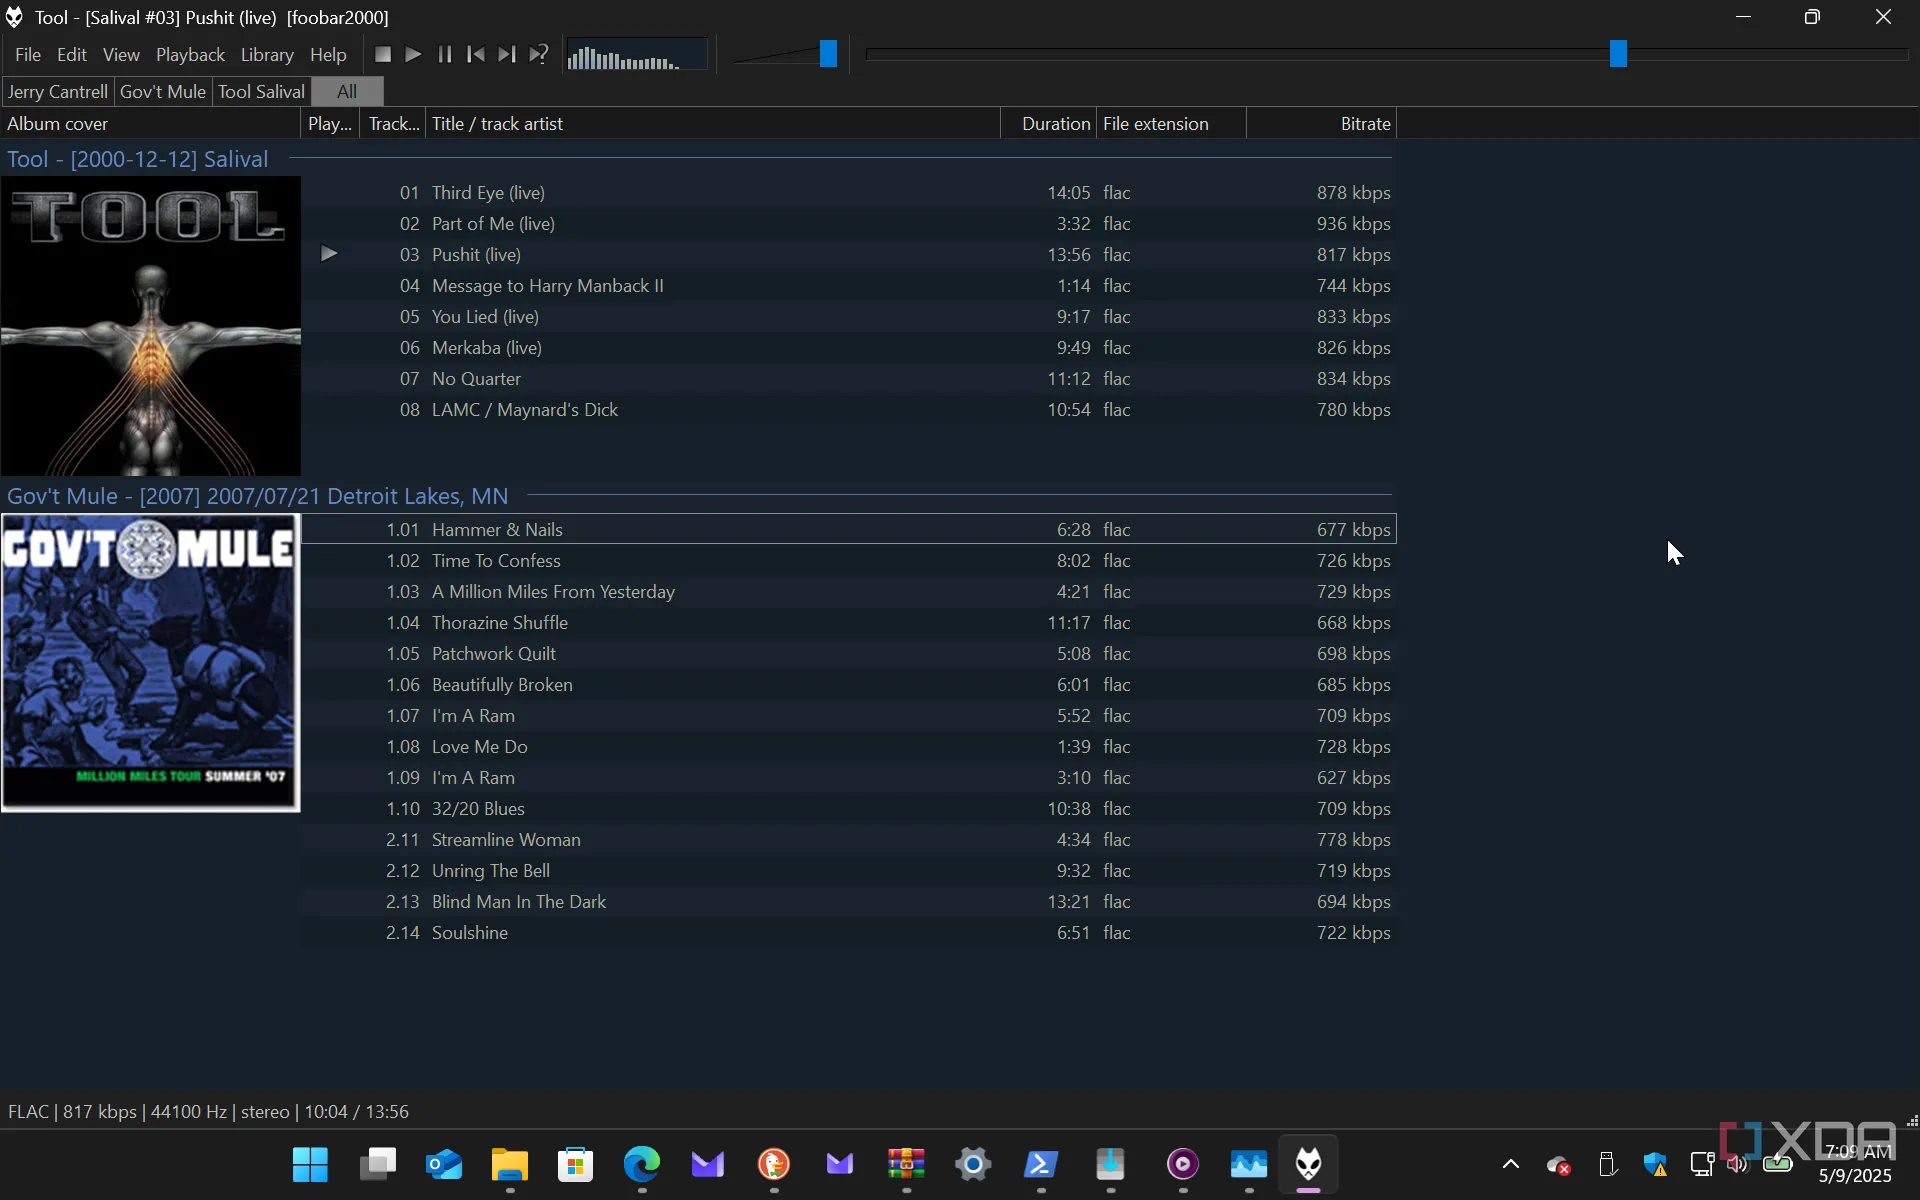Stop playback with the Stop button
This screenshot has width=1920, height=1200.
tap(382, 54)
